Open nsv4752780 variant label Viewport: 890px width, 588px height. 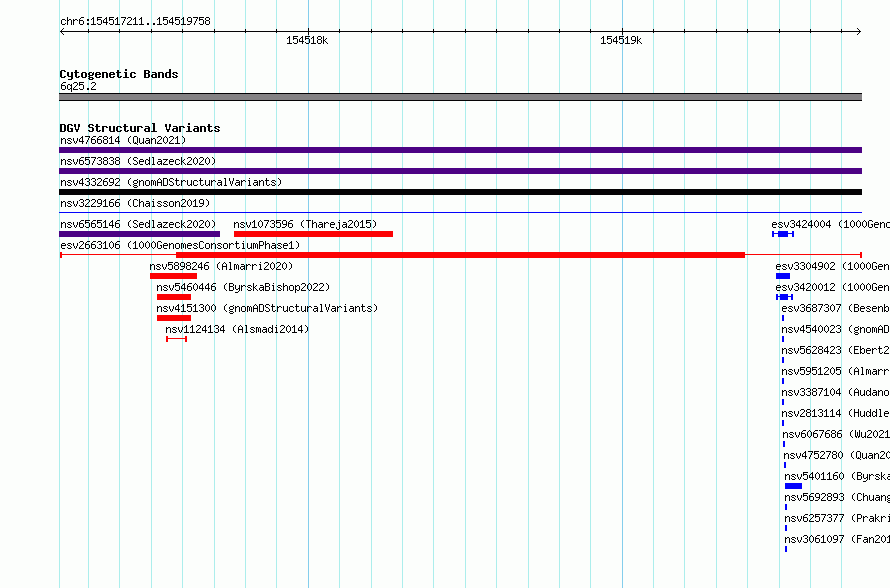click(x=837, y=455)
